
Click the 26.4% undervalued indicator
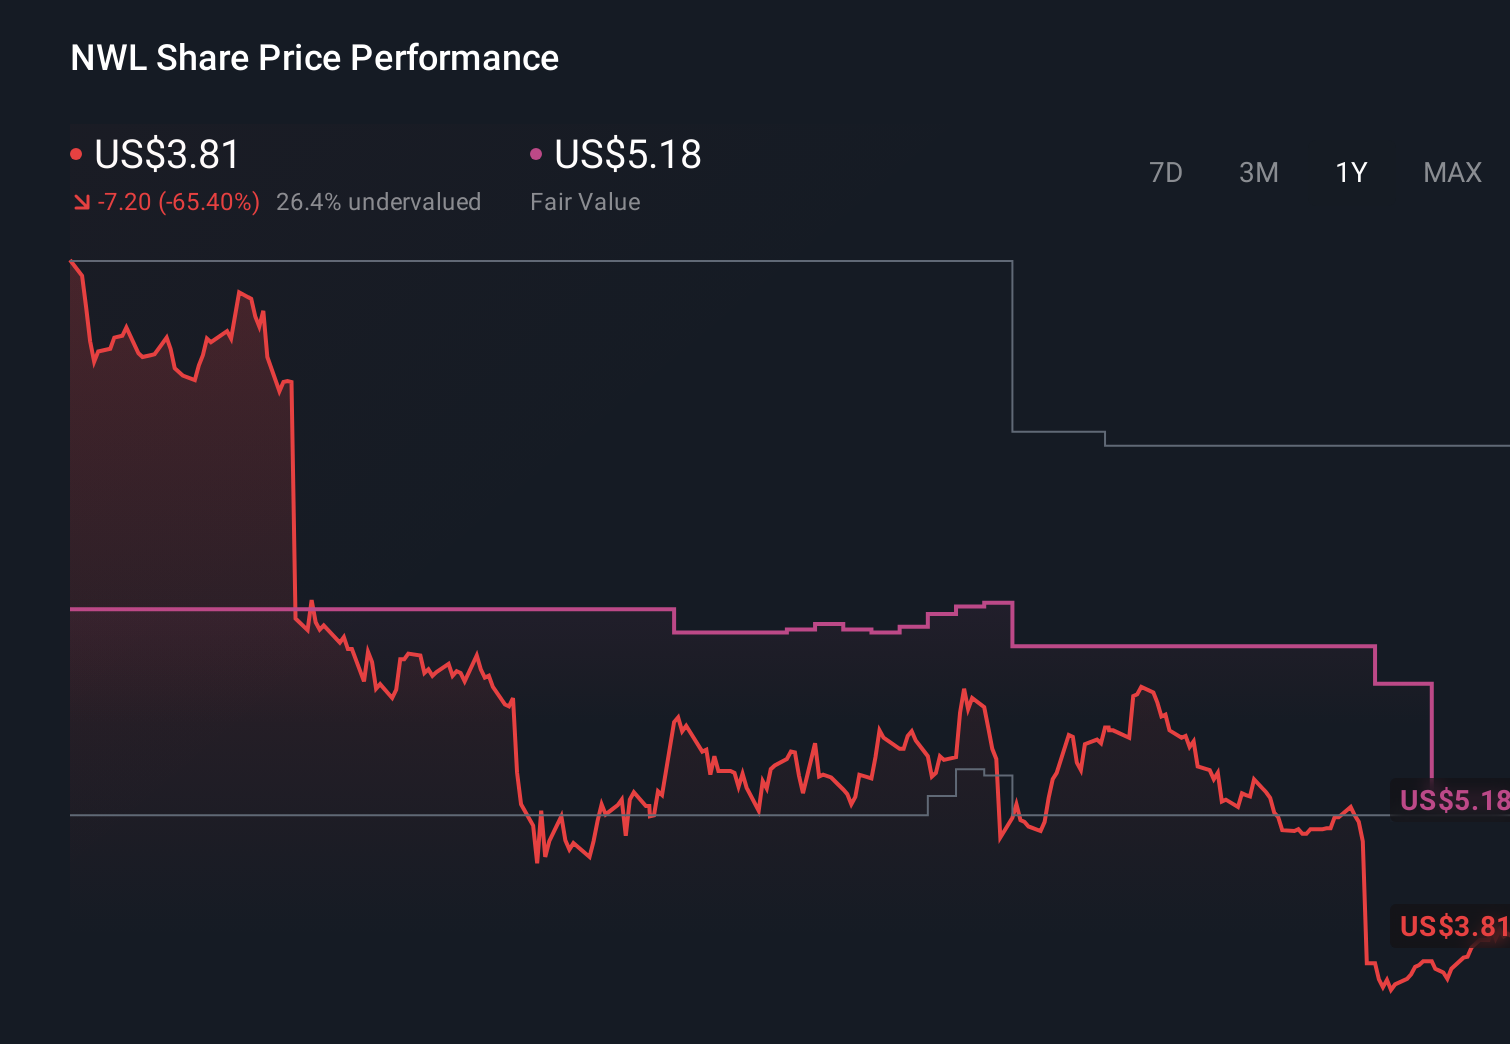(379, 202)
